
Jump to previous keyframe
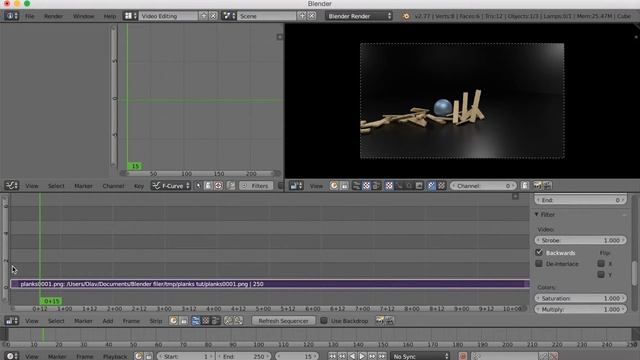tap(342, 356)
